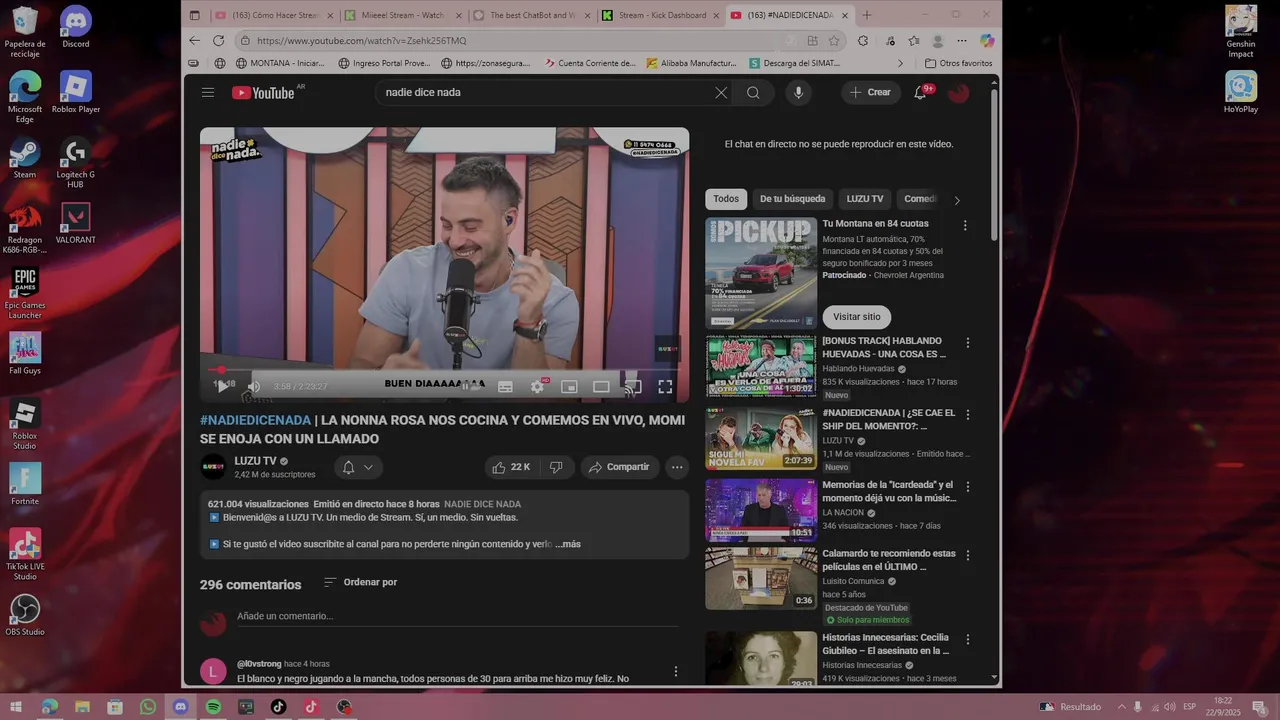Select the Steam desktop icon
Image resolution: width=1280 pixels, height=720 pixels.
click(x=25, y=159)
